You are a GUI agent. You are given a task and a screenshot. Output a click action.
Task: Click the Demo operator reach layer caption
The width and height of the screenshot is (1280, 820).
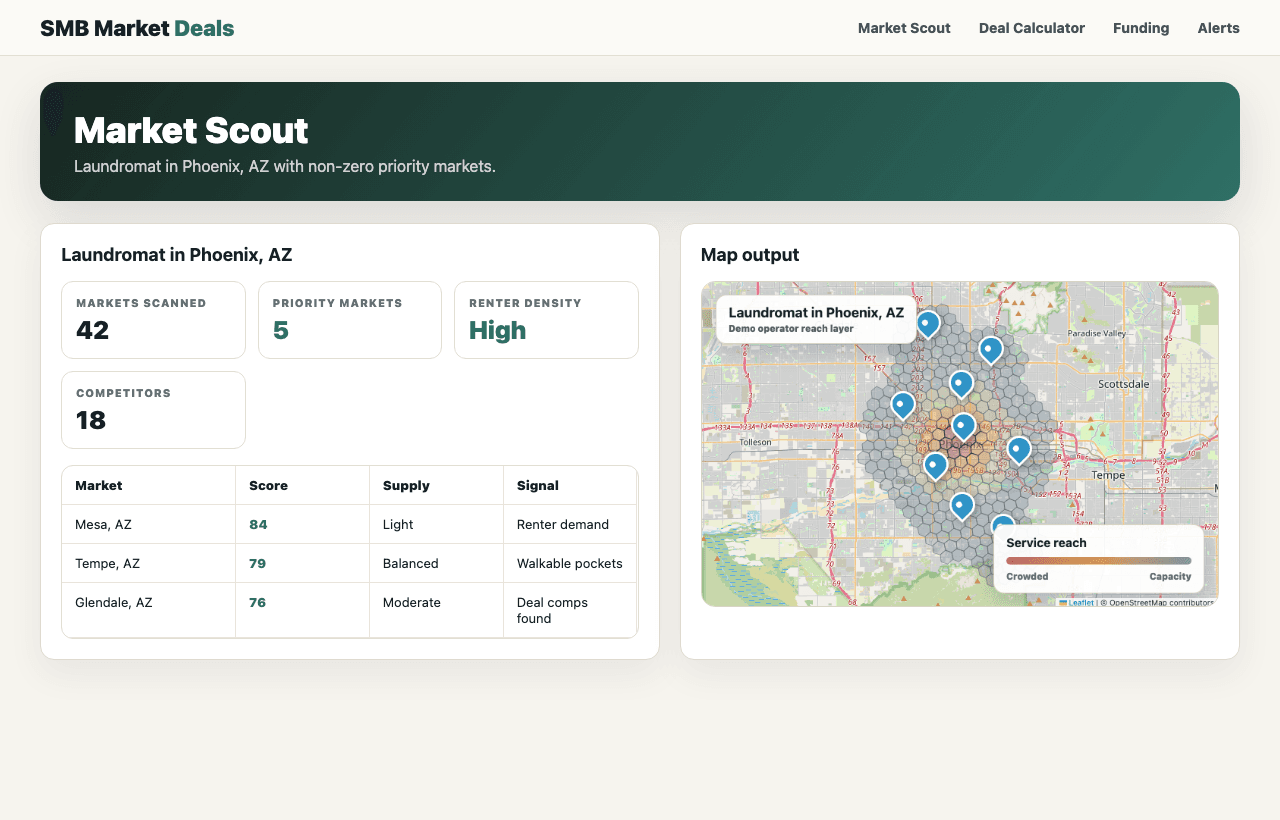pos(791,328)
